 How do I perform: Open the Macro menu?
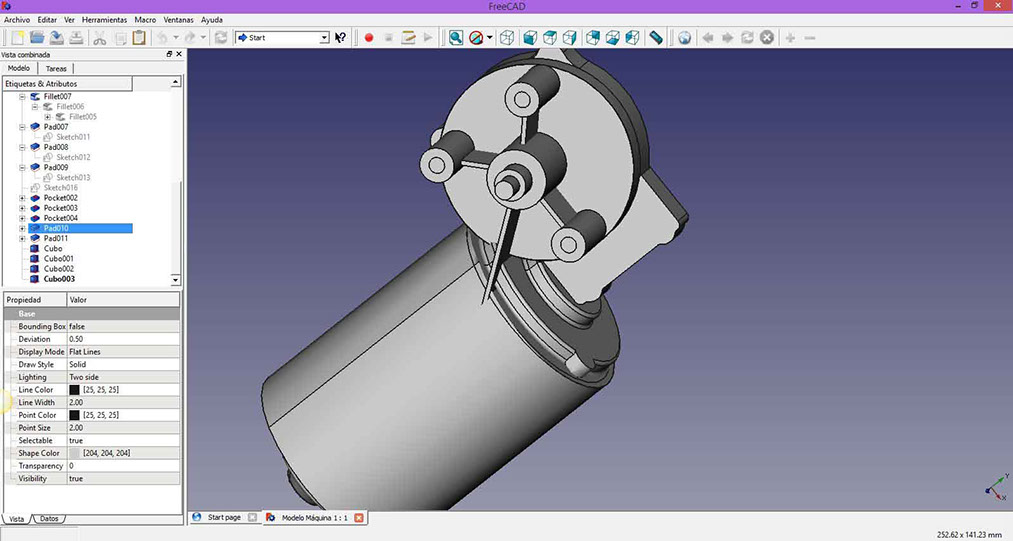[x=145, y=20]
